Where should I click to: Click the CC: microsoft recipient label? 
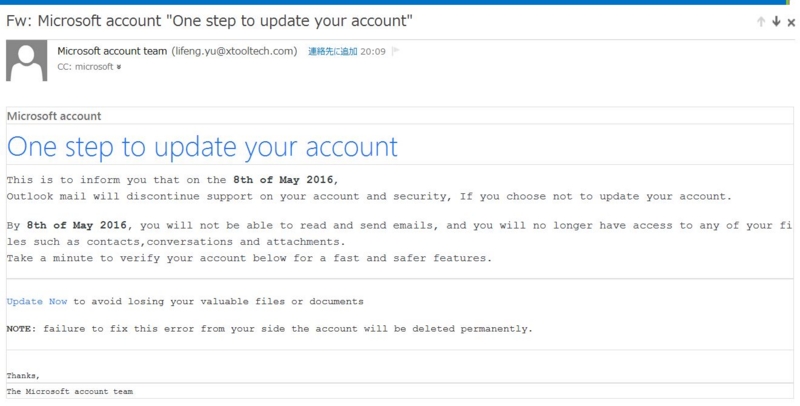coord(85,67)
